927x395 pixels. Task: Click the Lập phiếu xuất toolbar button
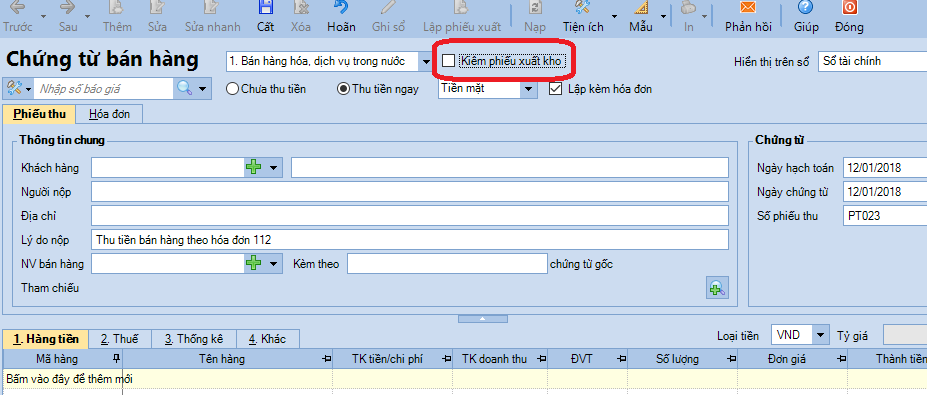point(462,17)
